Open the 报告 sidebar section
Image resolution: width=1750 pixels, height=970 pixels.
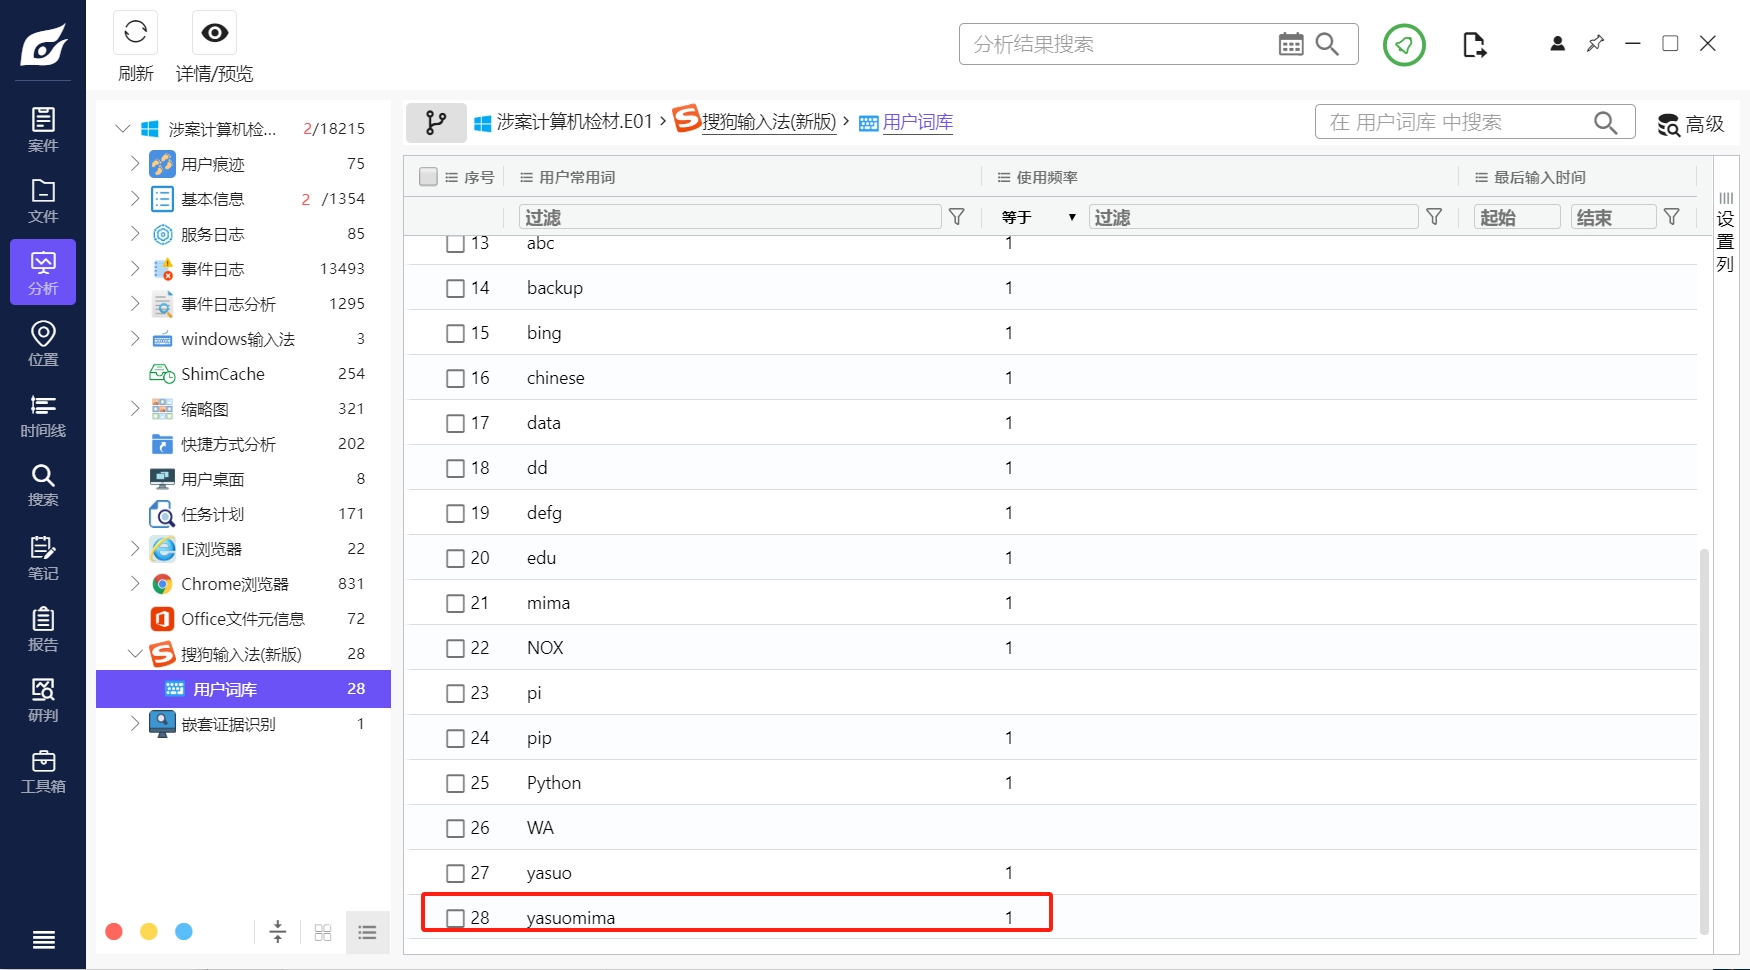(x=43, y=629)
